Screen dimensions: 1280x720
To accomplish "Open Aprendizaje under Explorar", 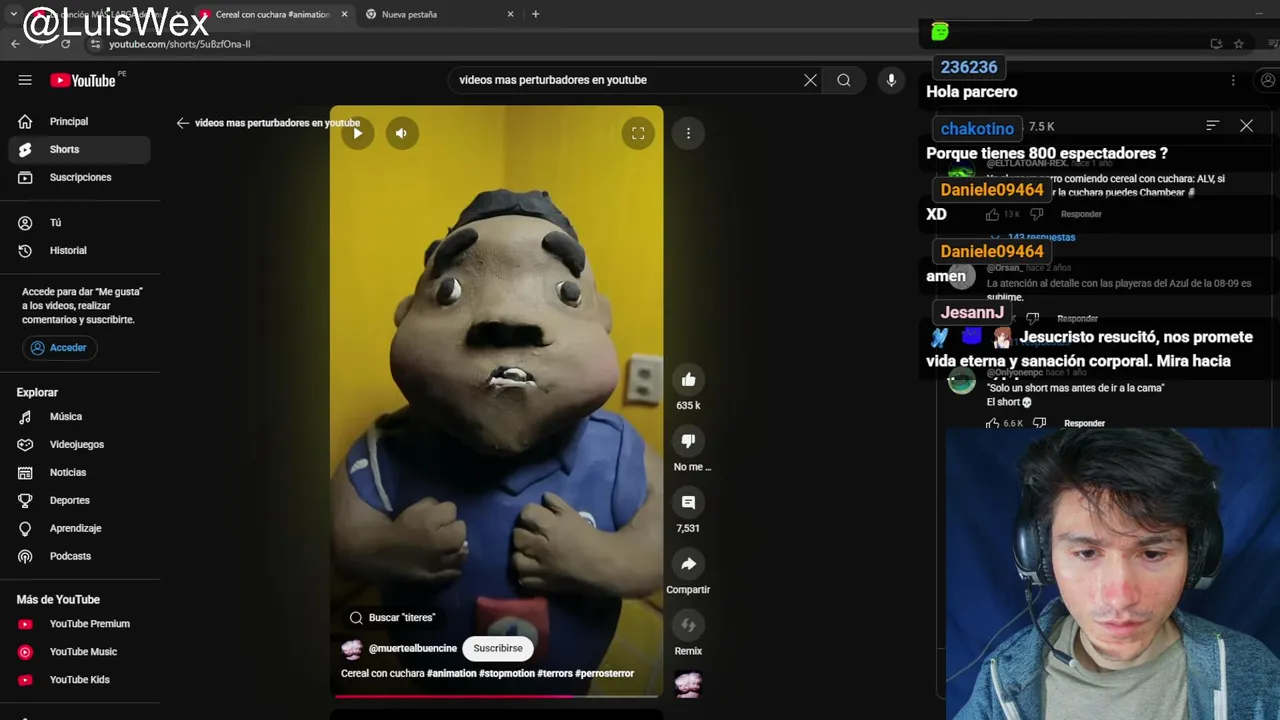I will point(80,528).
